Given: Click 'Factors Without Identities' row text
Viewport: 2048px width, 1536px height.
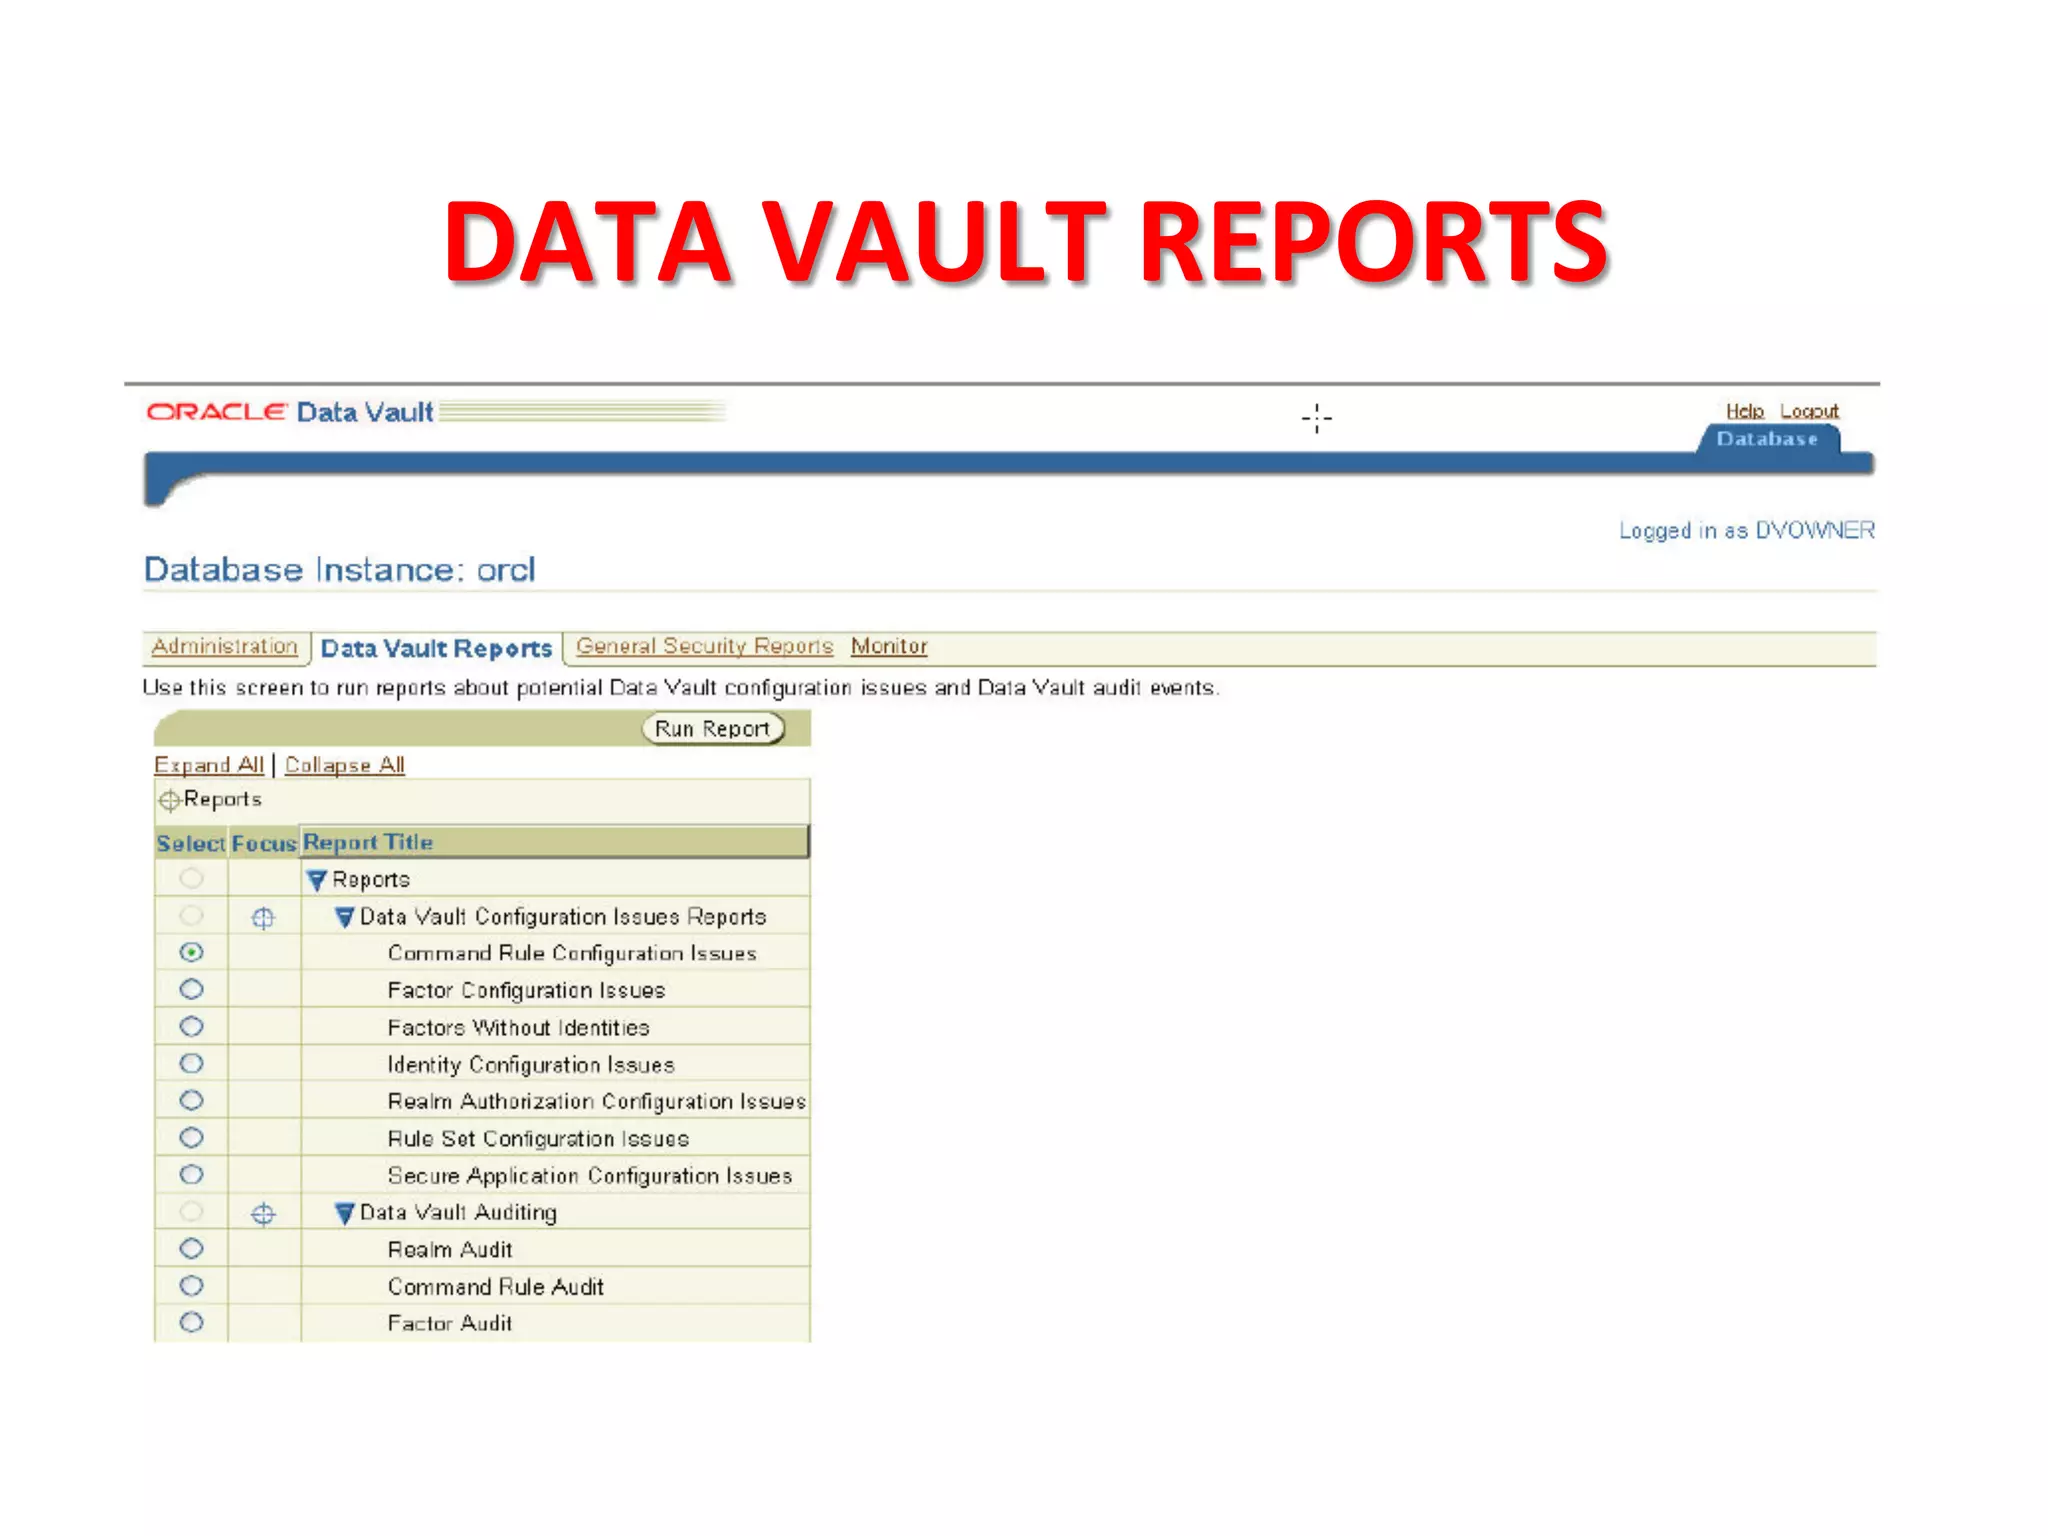Looking at the screenshot, I should [518, 1027].
